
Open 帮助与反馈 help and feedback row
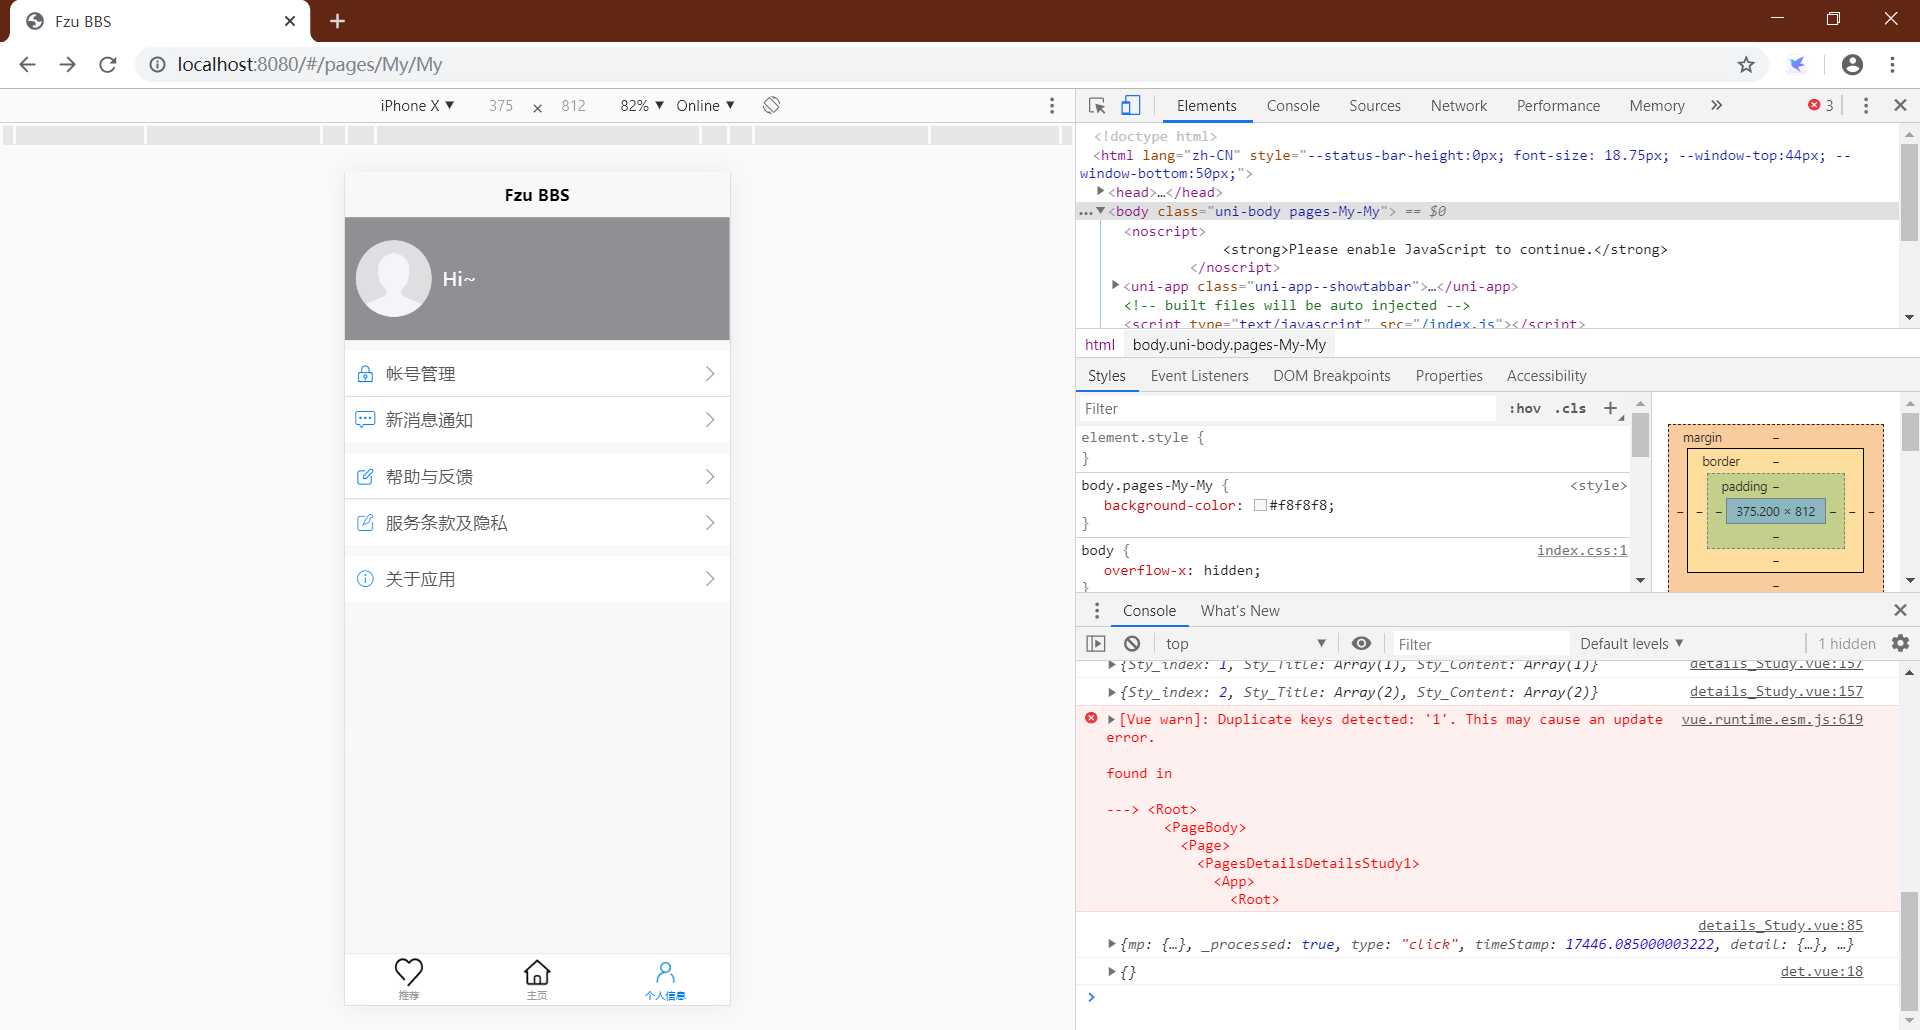(x=537, y=477)
